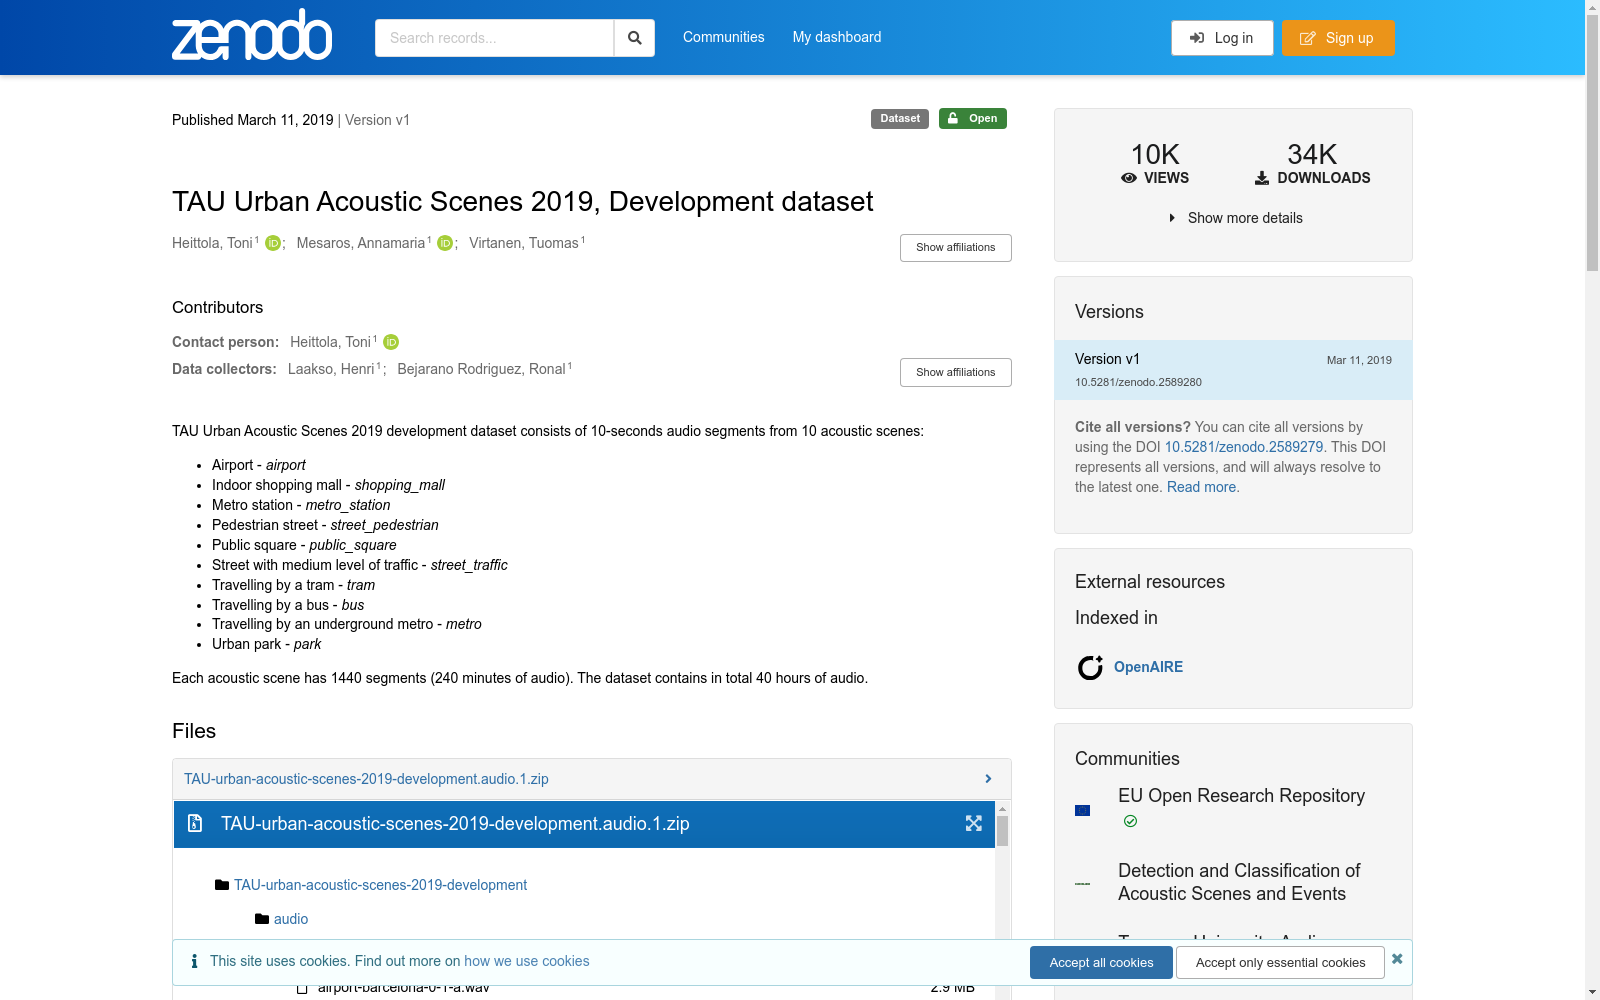Viewport: 1600px width, 1000px height.
Task: Open the audio folder in the preview
Action: click(x=291, y=919)
